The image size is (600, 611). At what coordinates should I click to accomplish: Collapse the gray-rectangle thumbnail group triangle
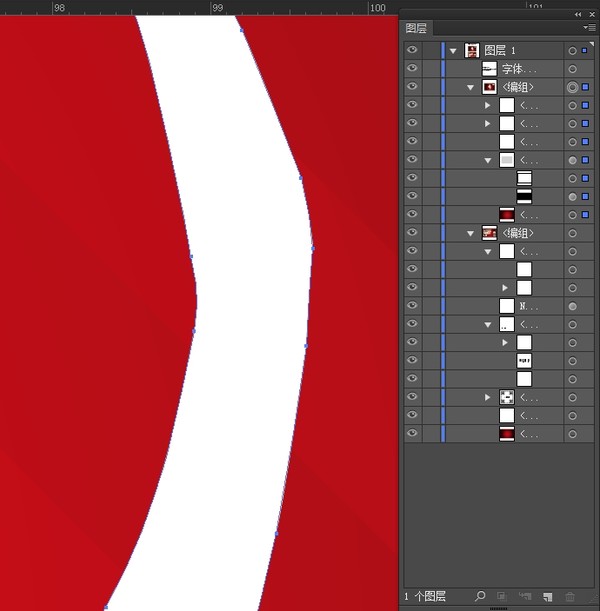pos(488,161)
